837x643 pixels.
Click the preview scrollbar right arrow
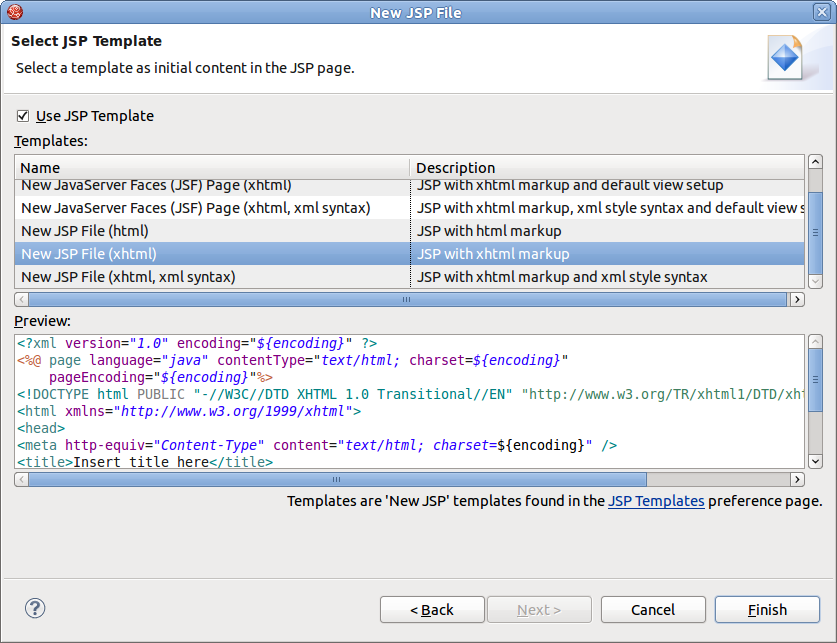[796, 479]
